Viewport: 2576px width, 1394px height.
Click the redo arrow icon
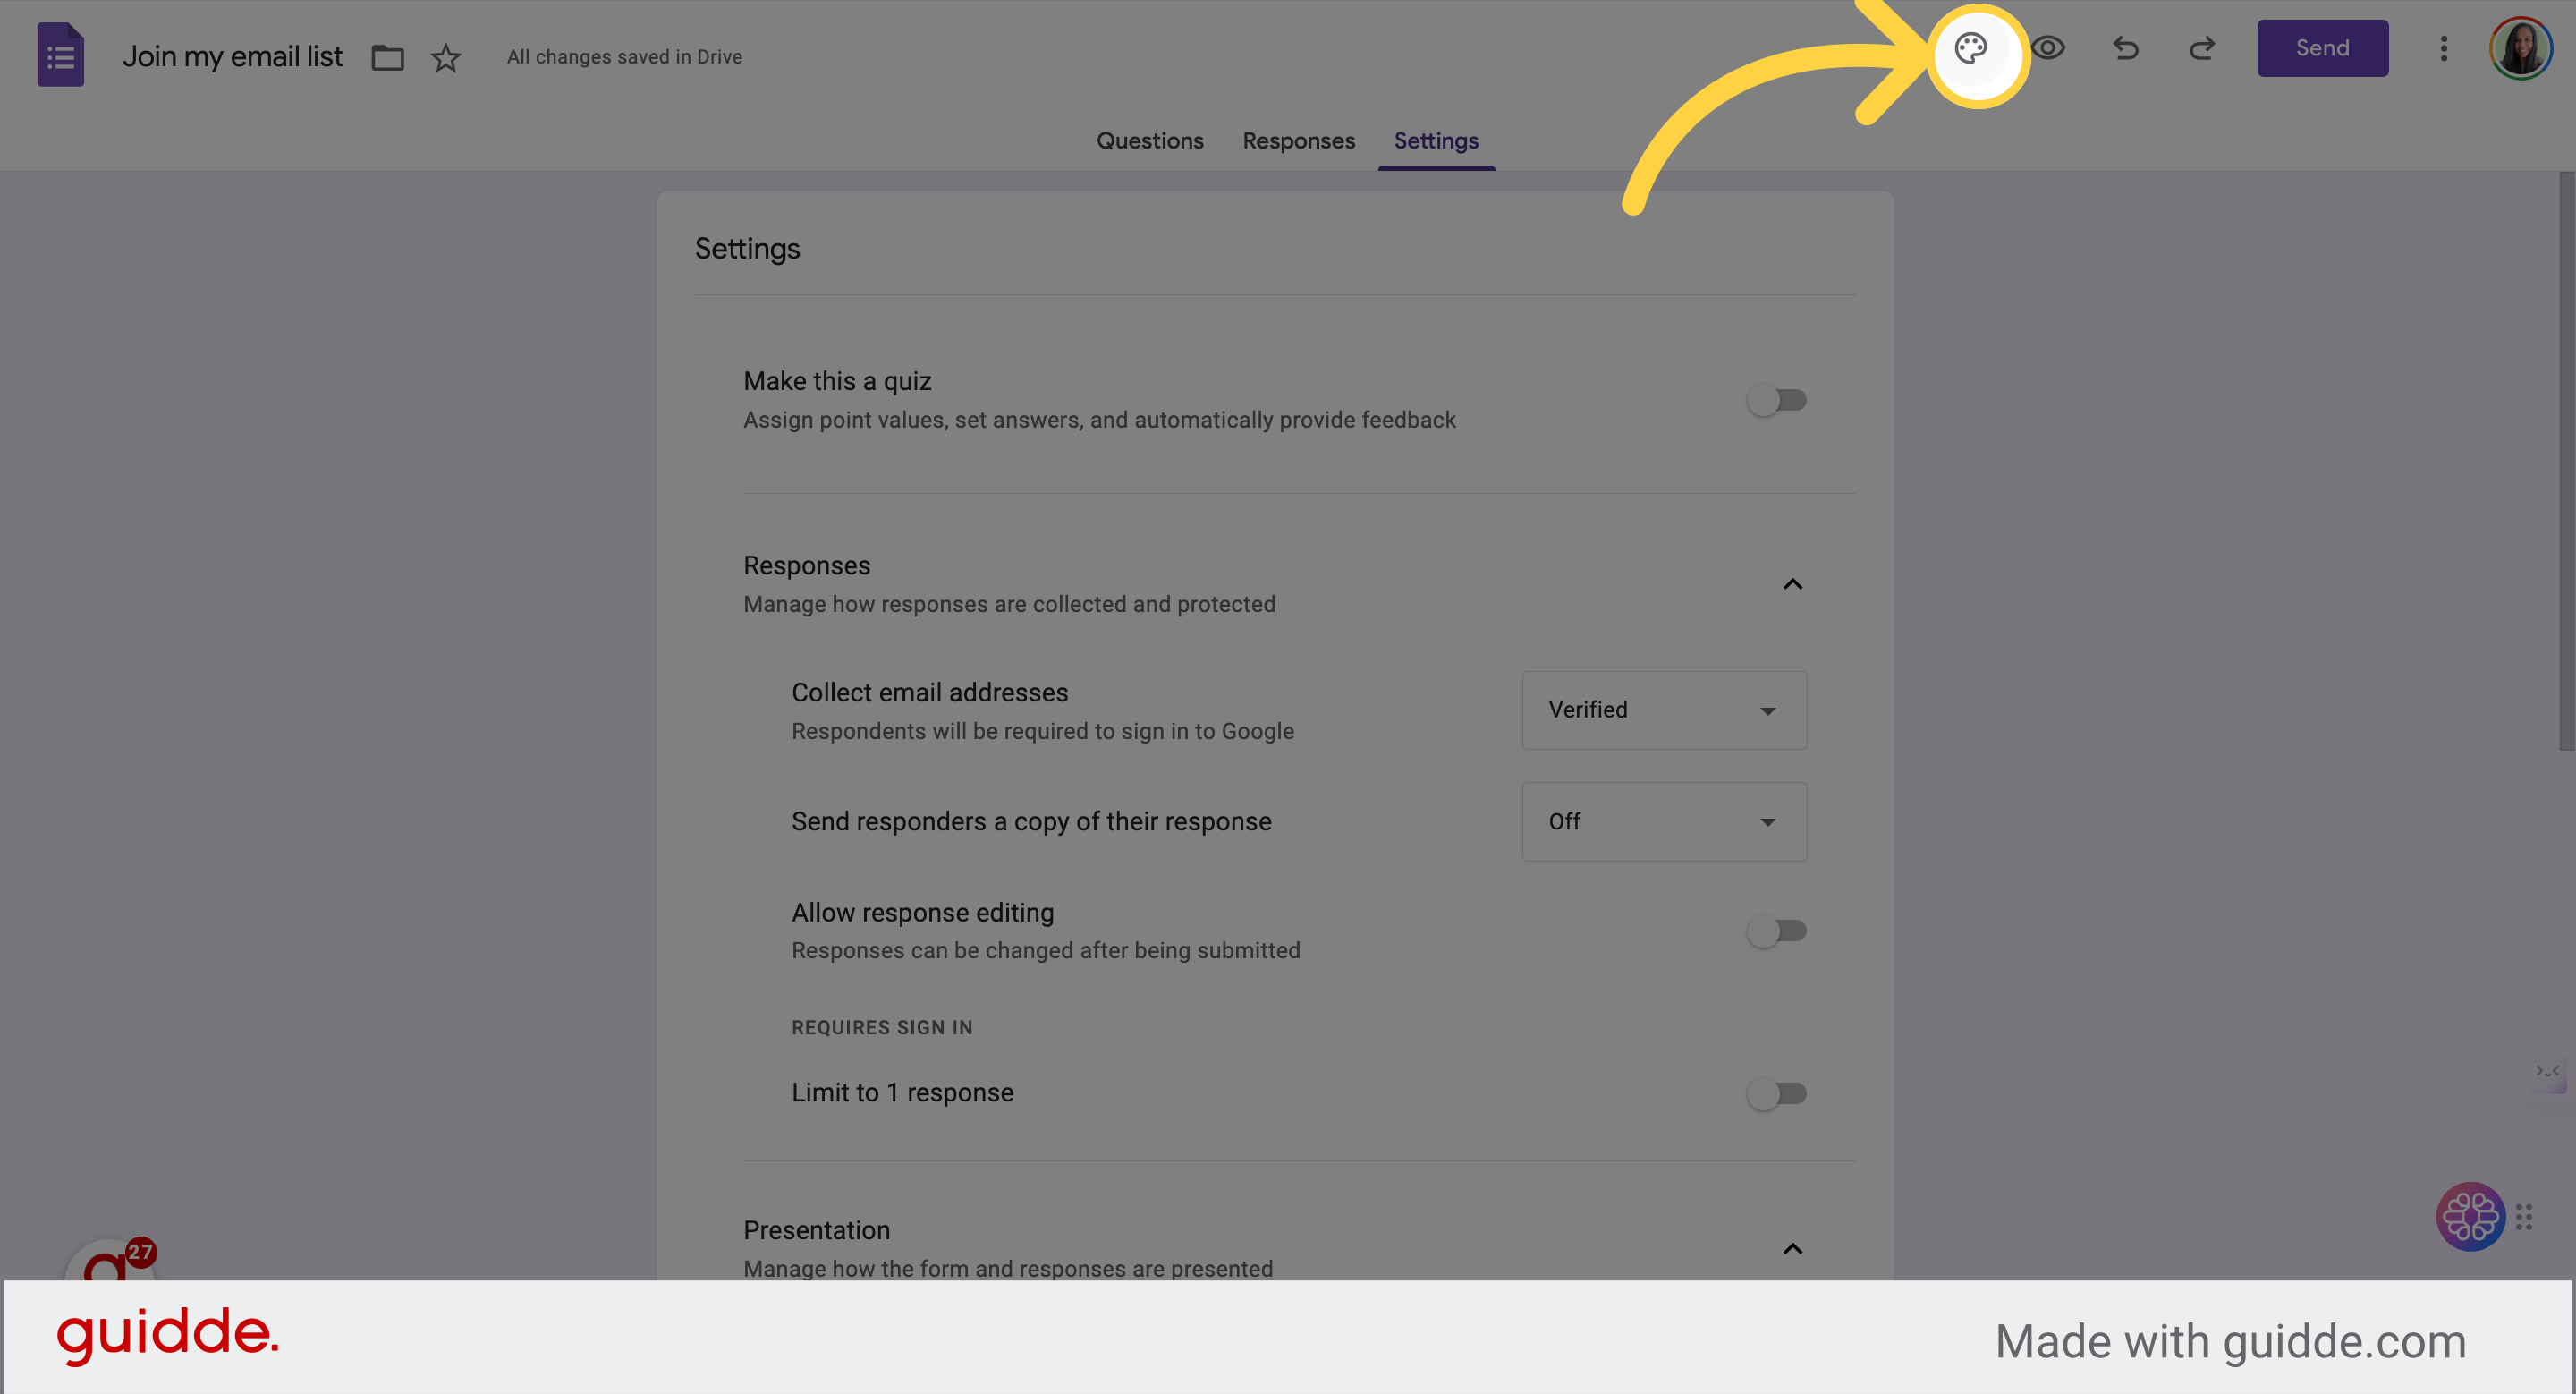pos(2202,48)
